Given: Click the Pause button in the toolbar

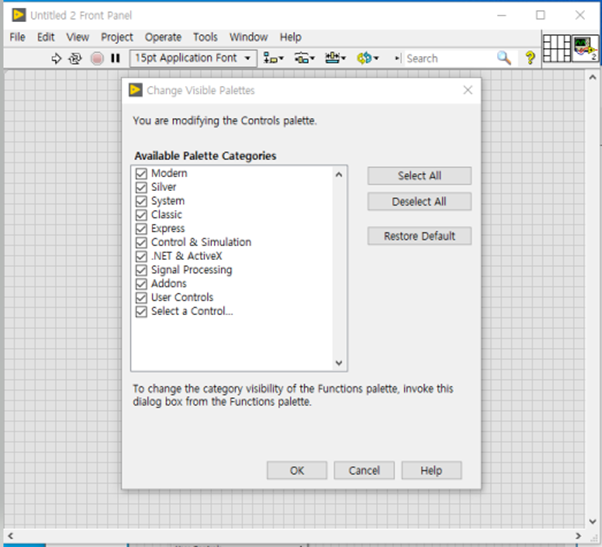Looking at the screenshot, I should 115,58.
